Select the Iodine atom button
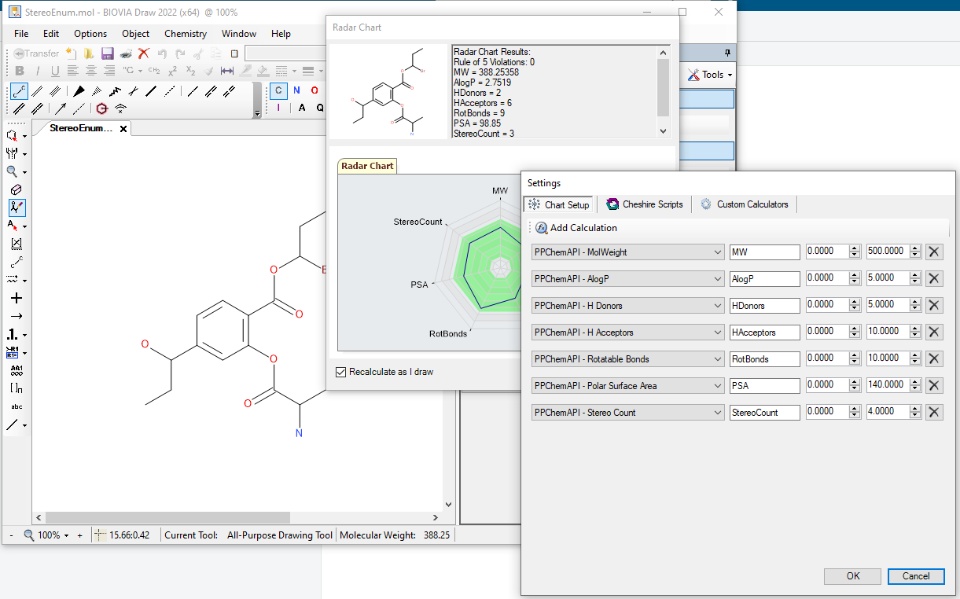The height and width of the screenshot is (599, 960). (279, 108)
